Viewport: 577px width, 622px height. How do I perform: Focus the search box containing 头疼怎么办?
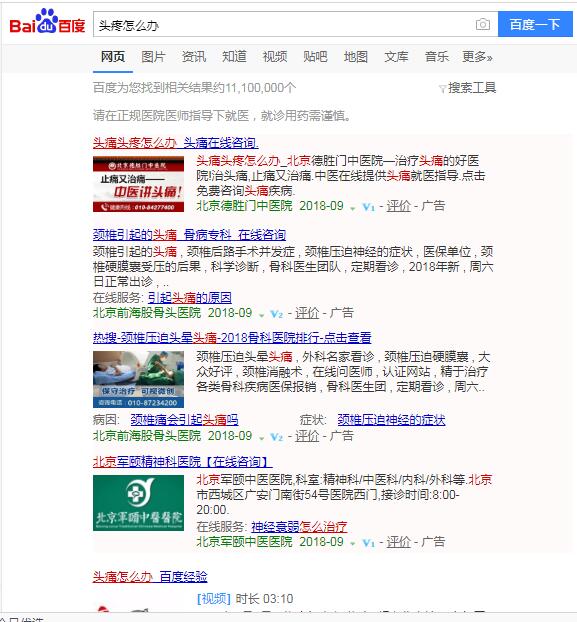295,25
